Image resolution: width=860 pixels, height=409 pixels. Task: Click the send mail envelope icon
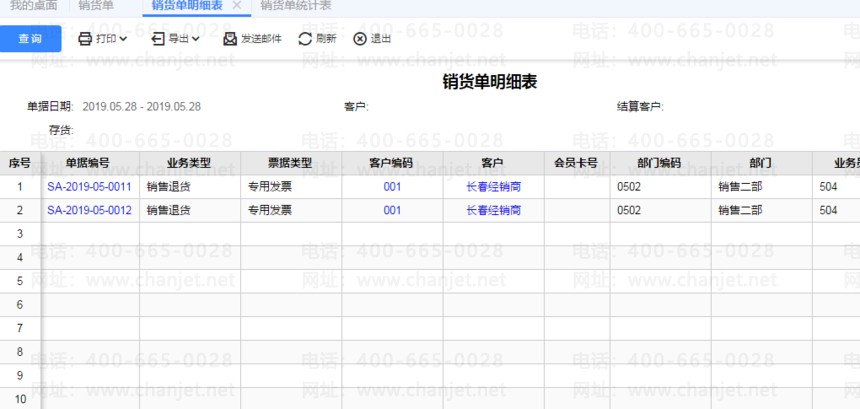tap(230, 40)
